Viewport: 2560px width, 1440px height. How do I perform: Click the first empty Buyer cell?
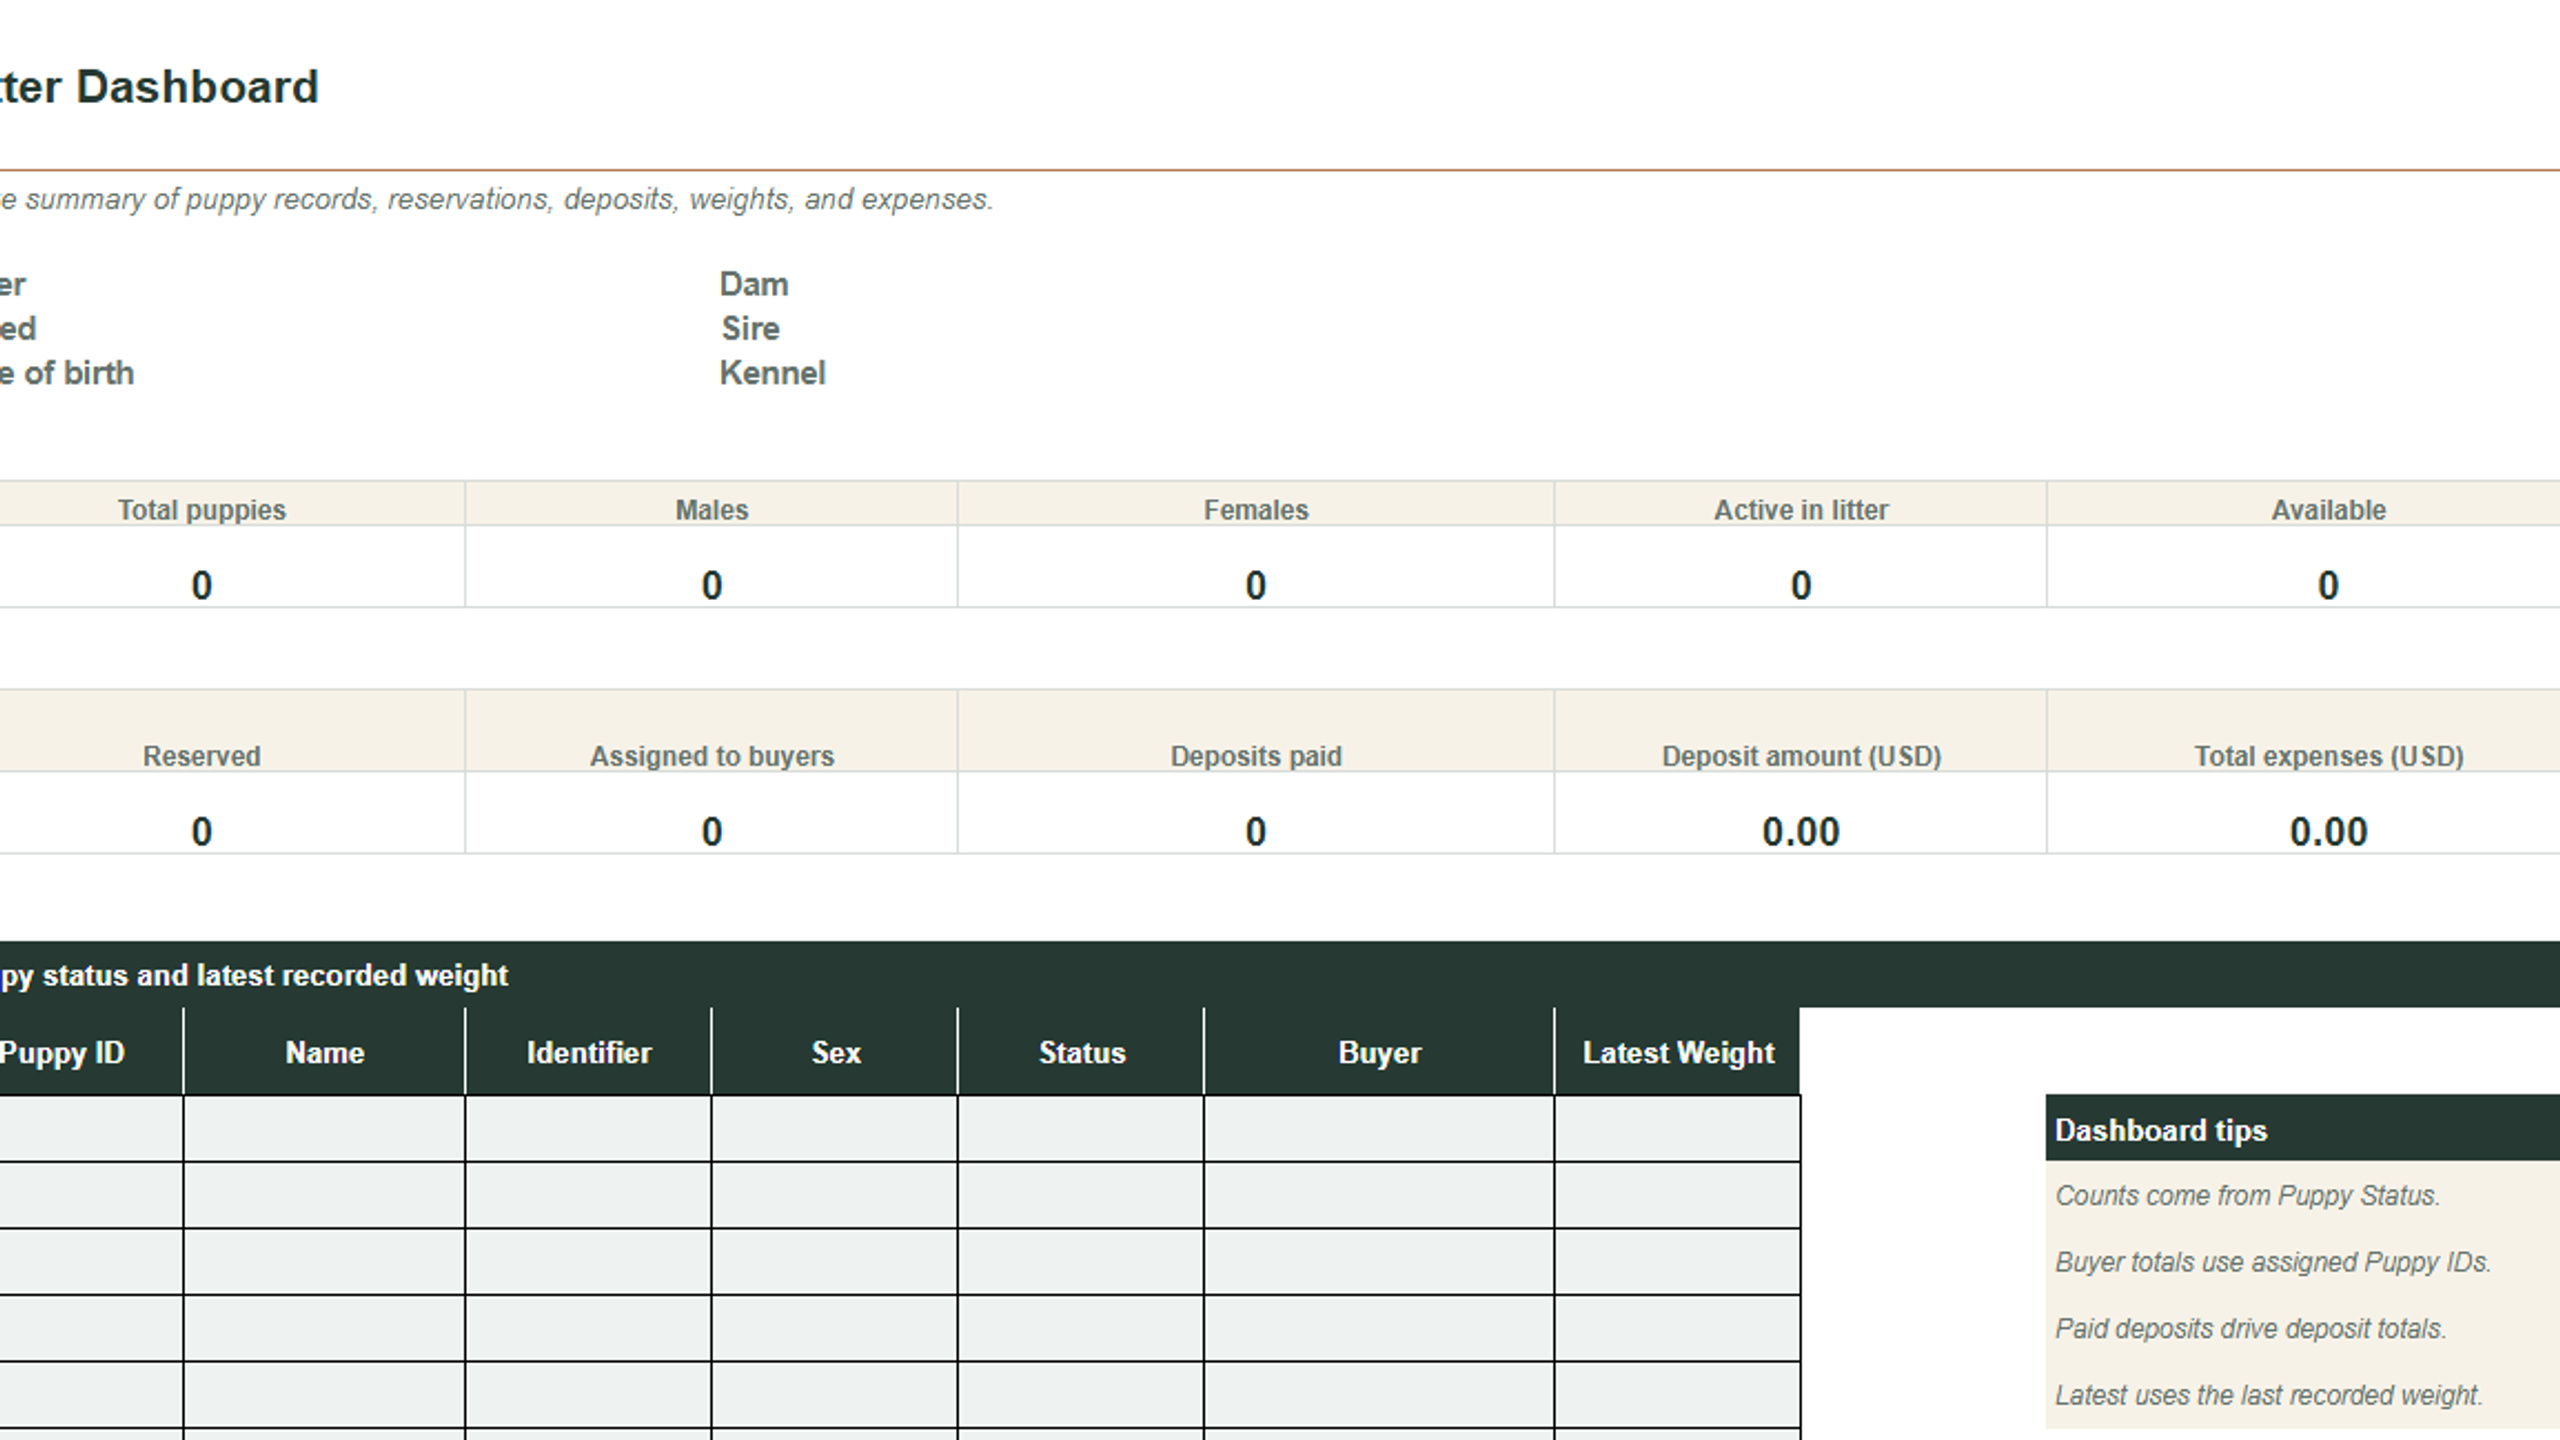pyautogui.click(x=1379, y=1128)
